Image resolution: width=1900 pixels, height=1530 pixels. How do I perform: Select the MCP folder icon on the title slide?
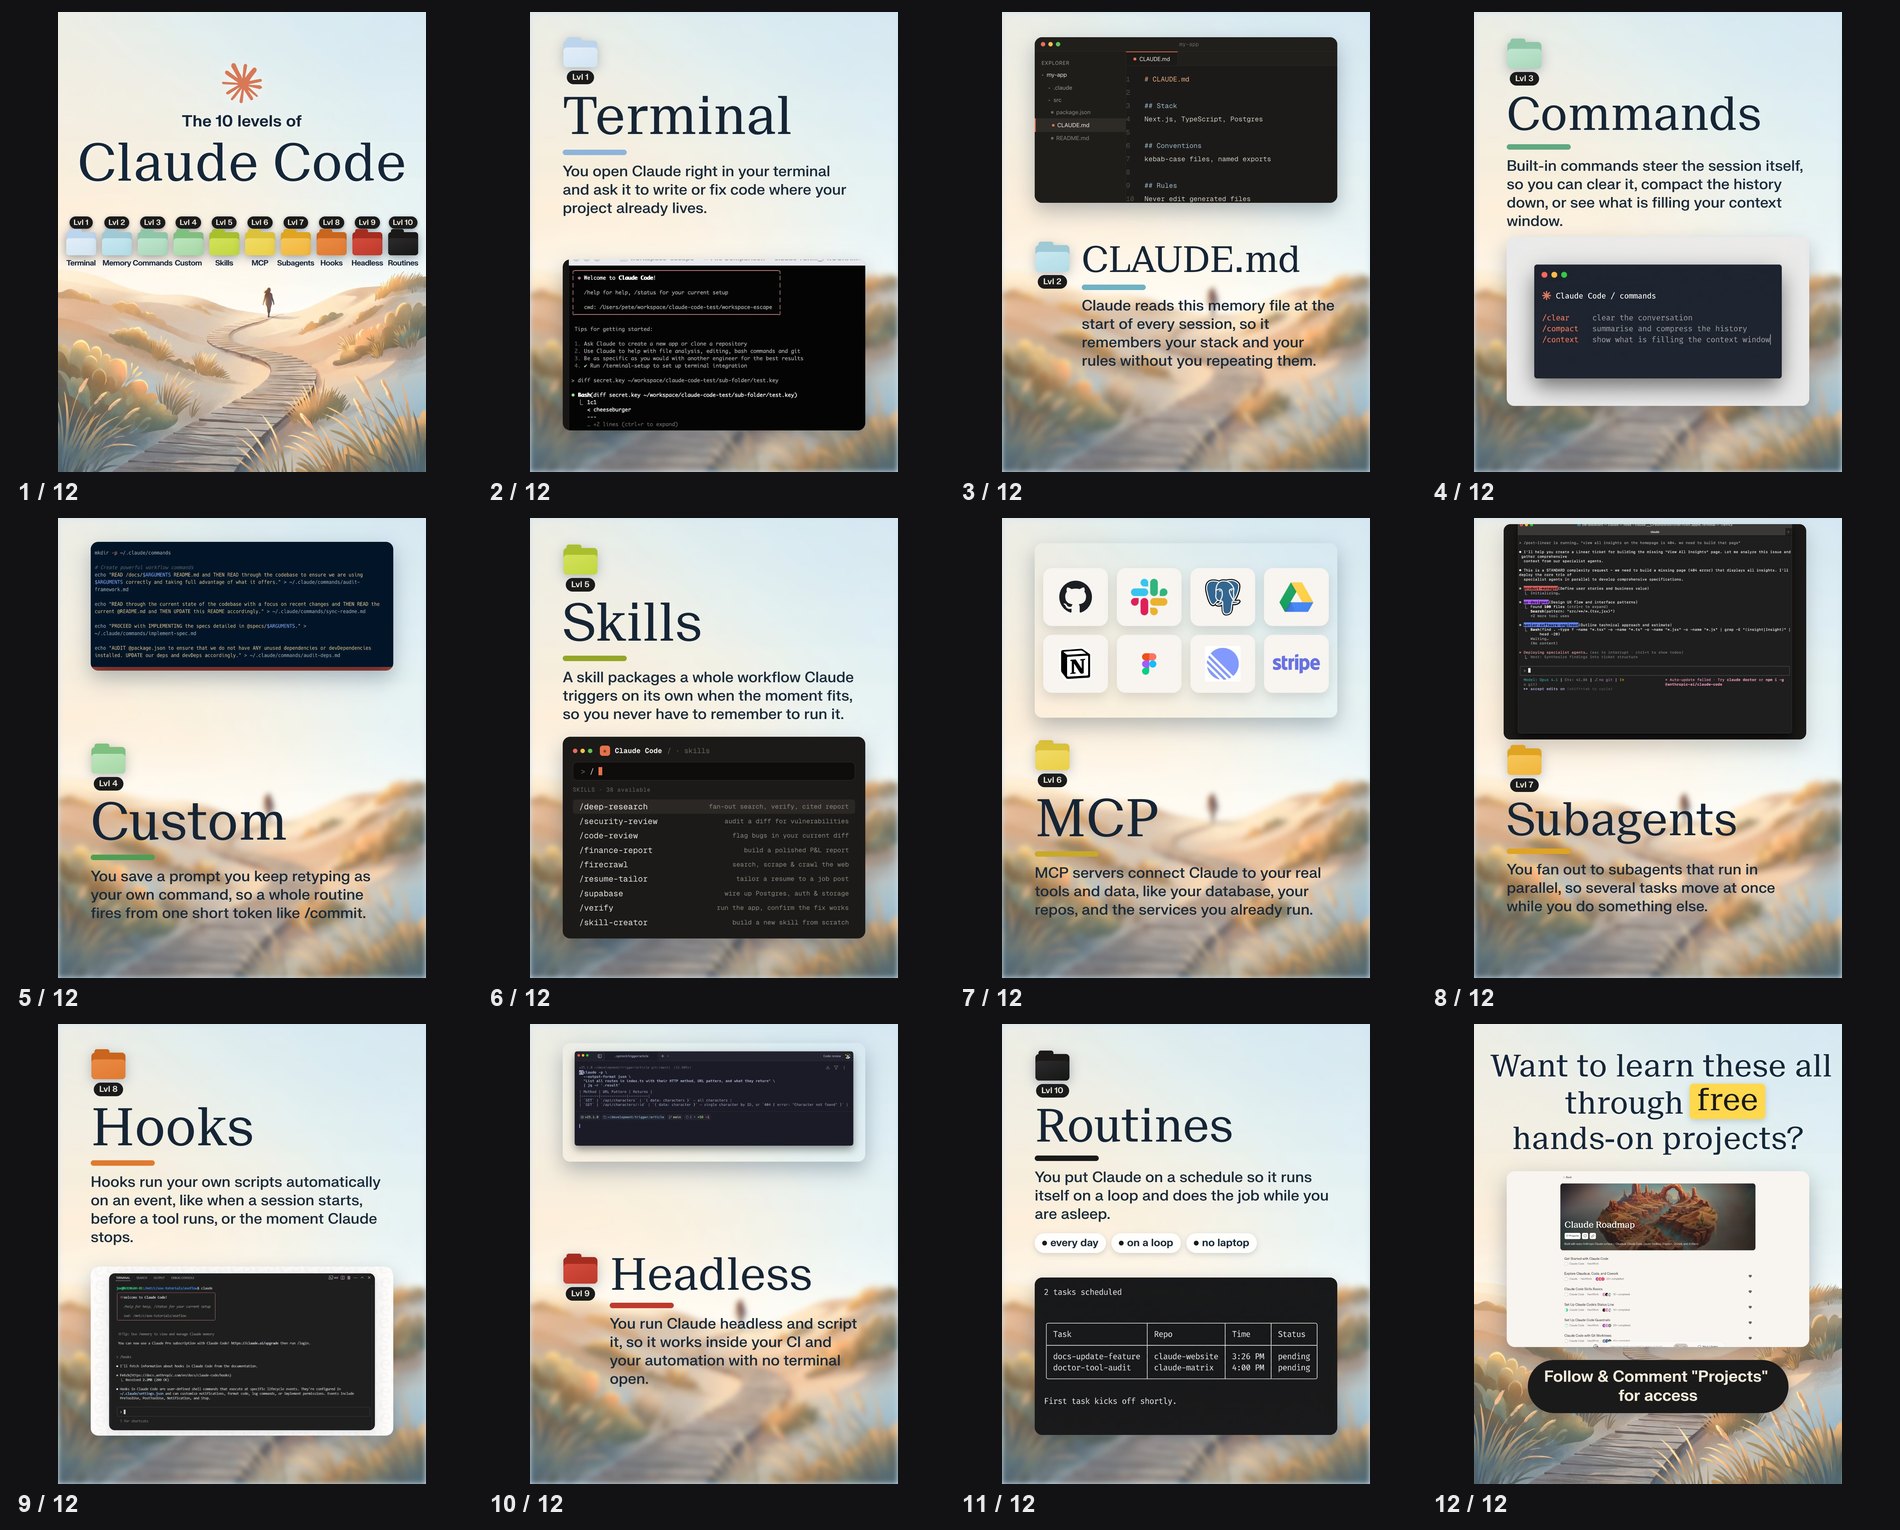260,243
